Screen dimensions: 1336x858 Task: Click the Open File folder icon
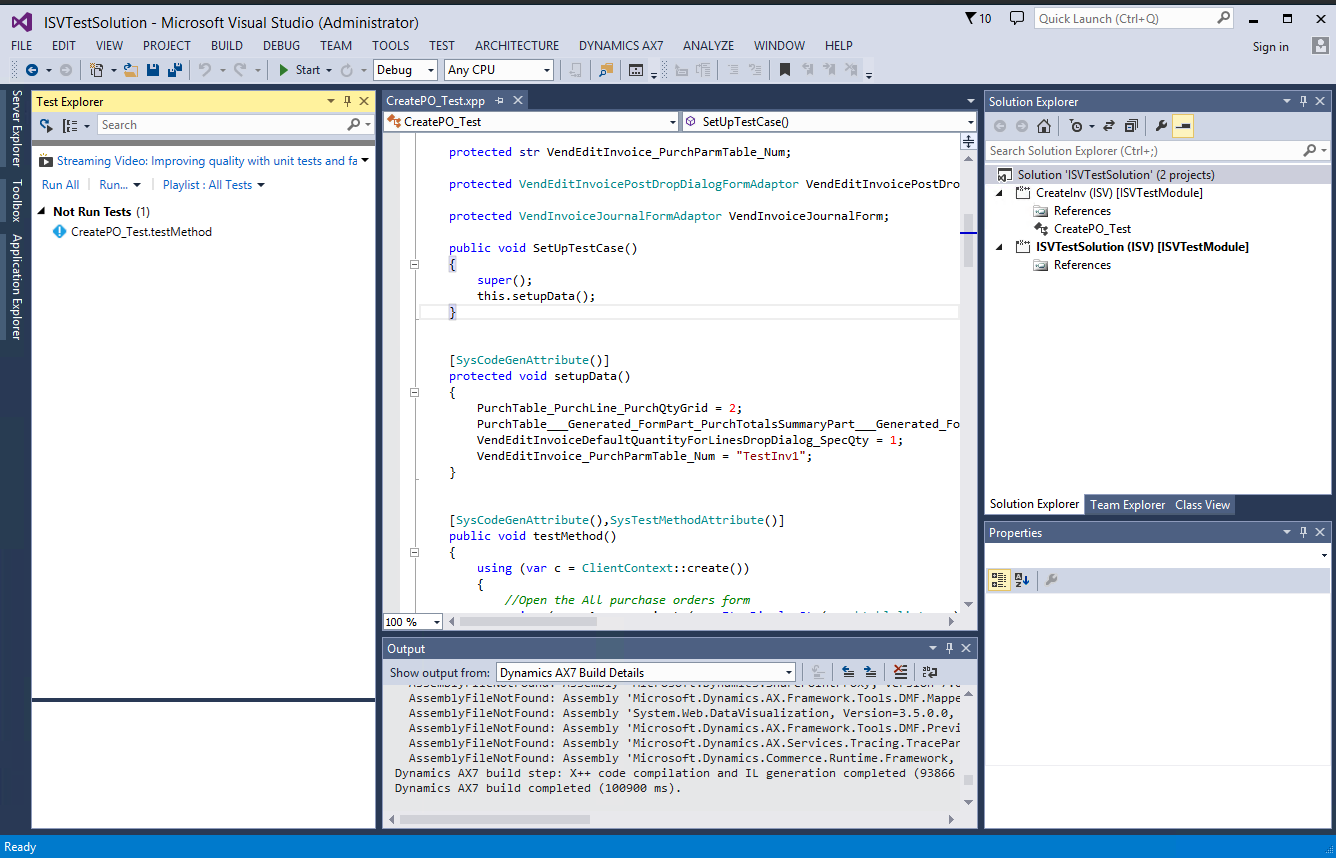pyautogui.click(x=131, y=70)
